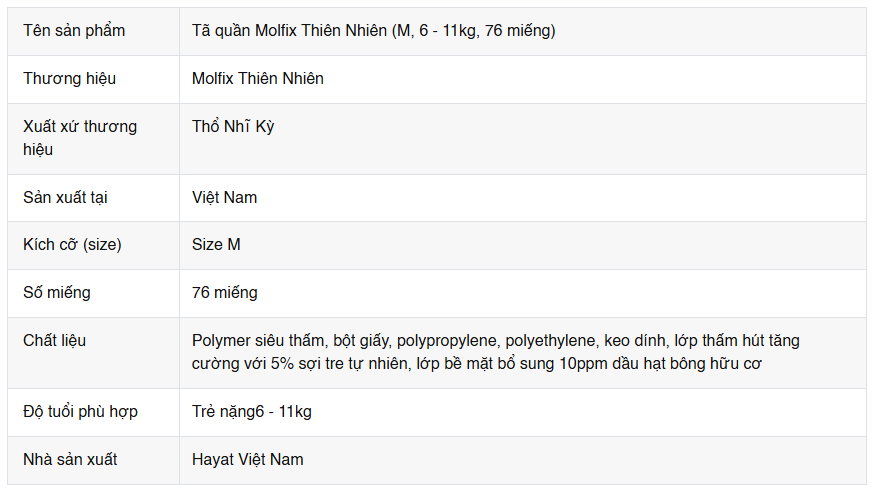
Task: Select the "76 miếng" value cell
Action: click(x=225, y=293)
